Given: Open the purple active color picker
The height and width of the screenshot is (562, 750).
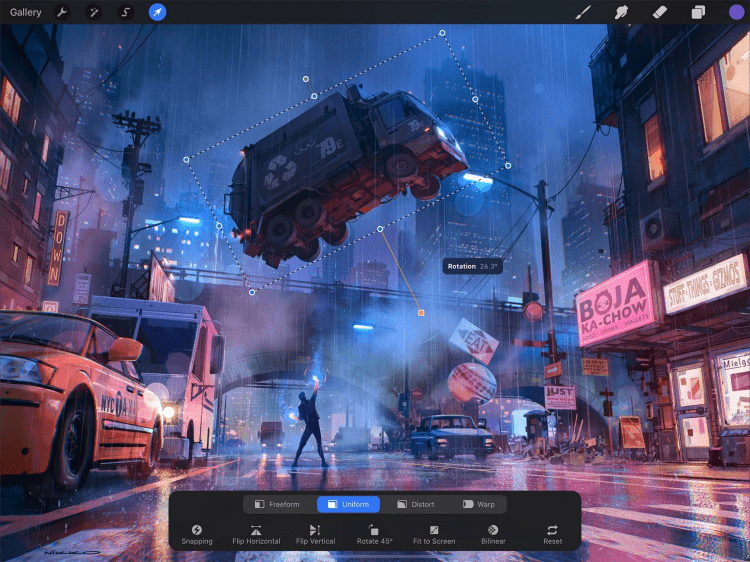Looking at the screenshot, I should 736,12.
